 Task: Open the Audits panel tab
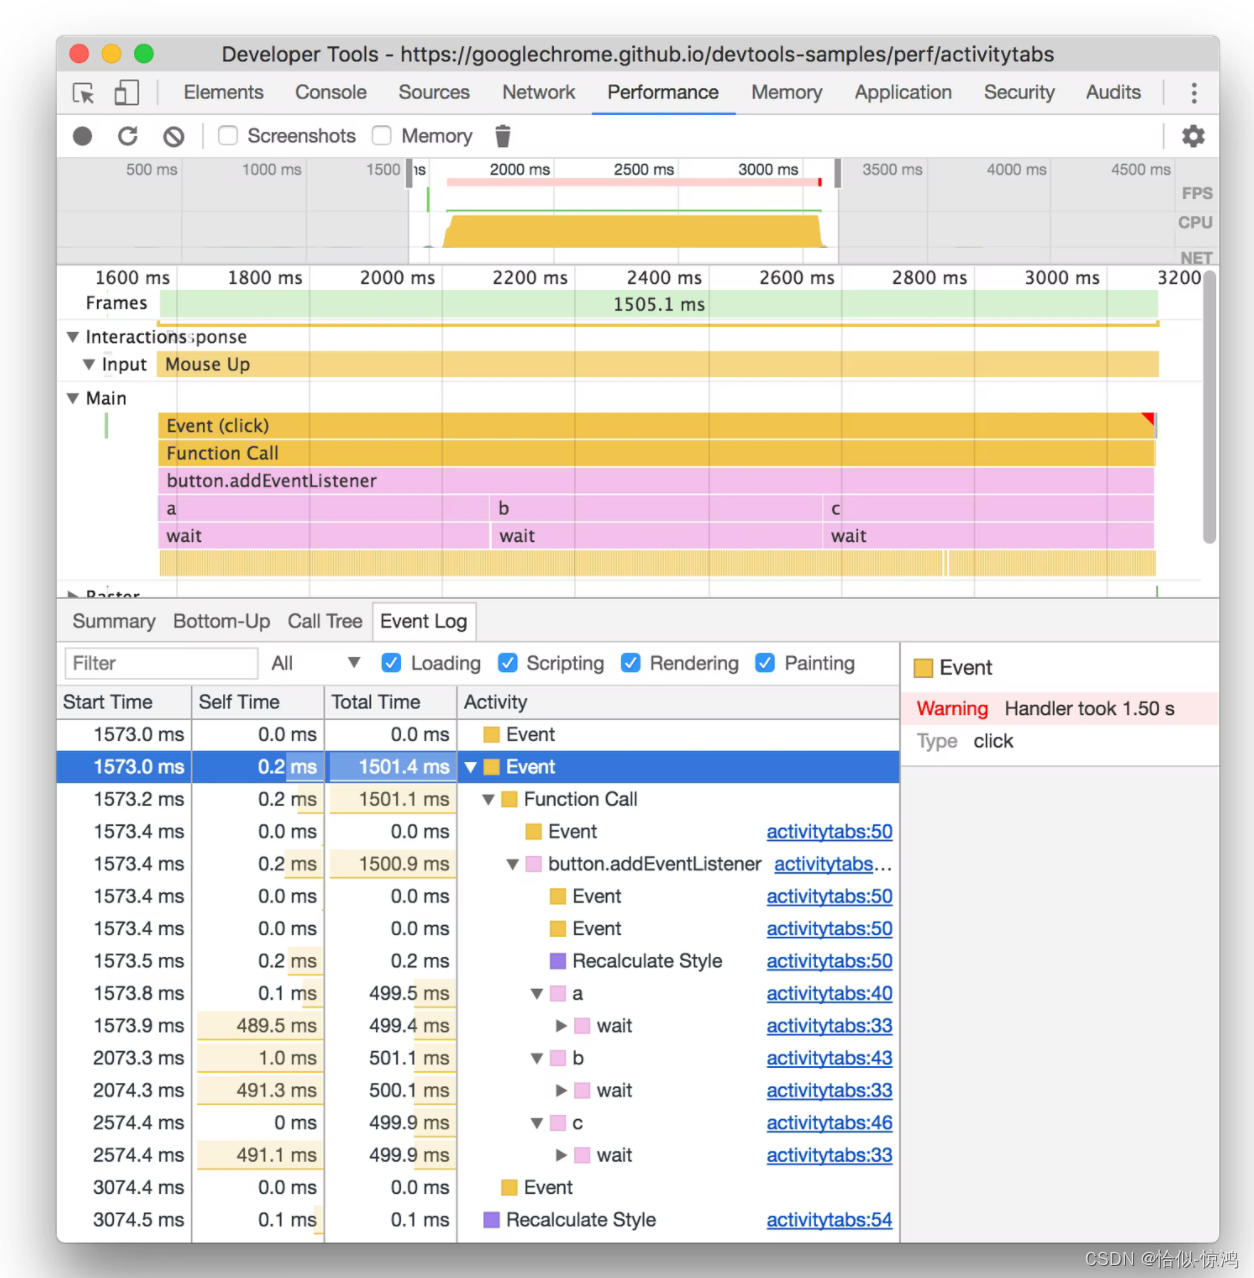(x=1113, y=92)
